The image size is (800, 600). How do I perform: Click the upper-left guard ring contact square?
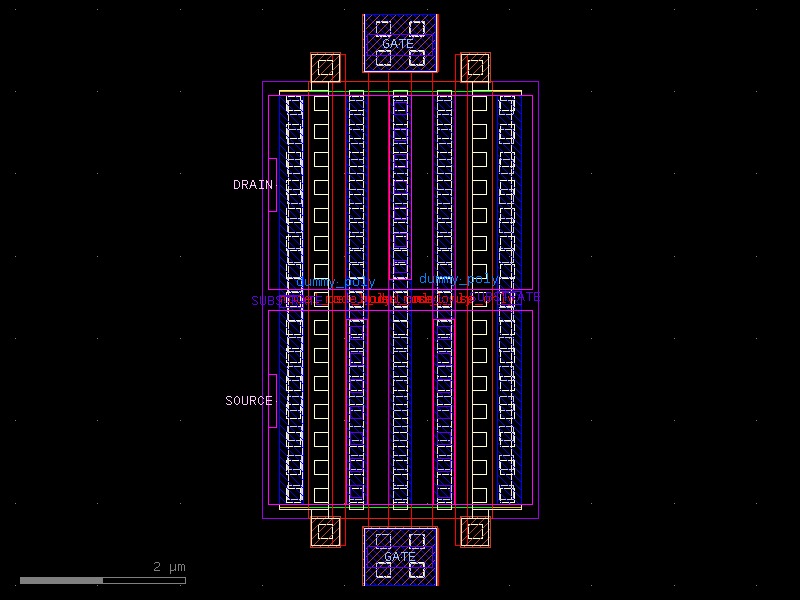(327, 69)
